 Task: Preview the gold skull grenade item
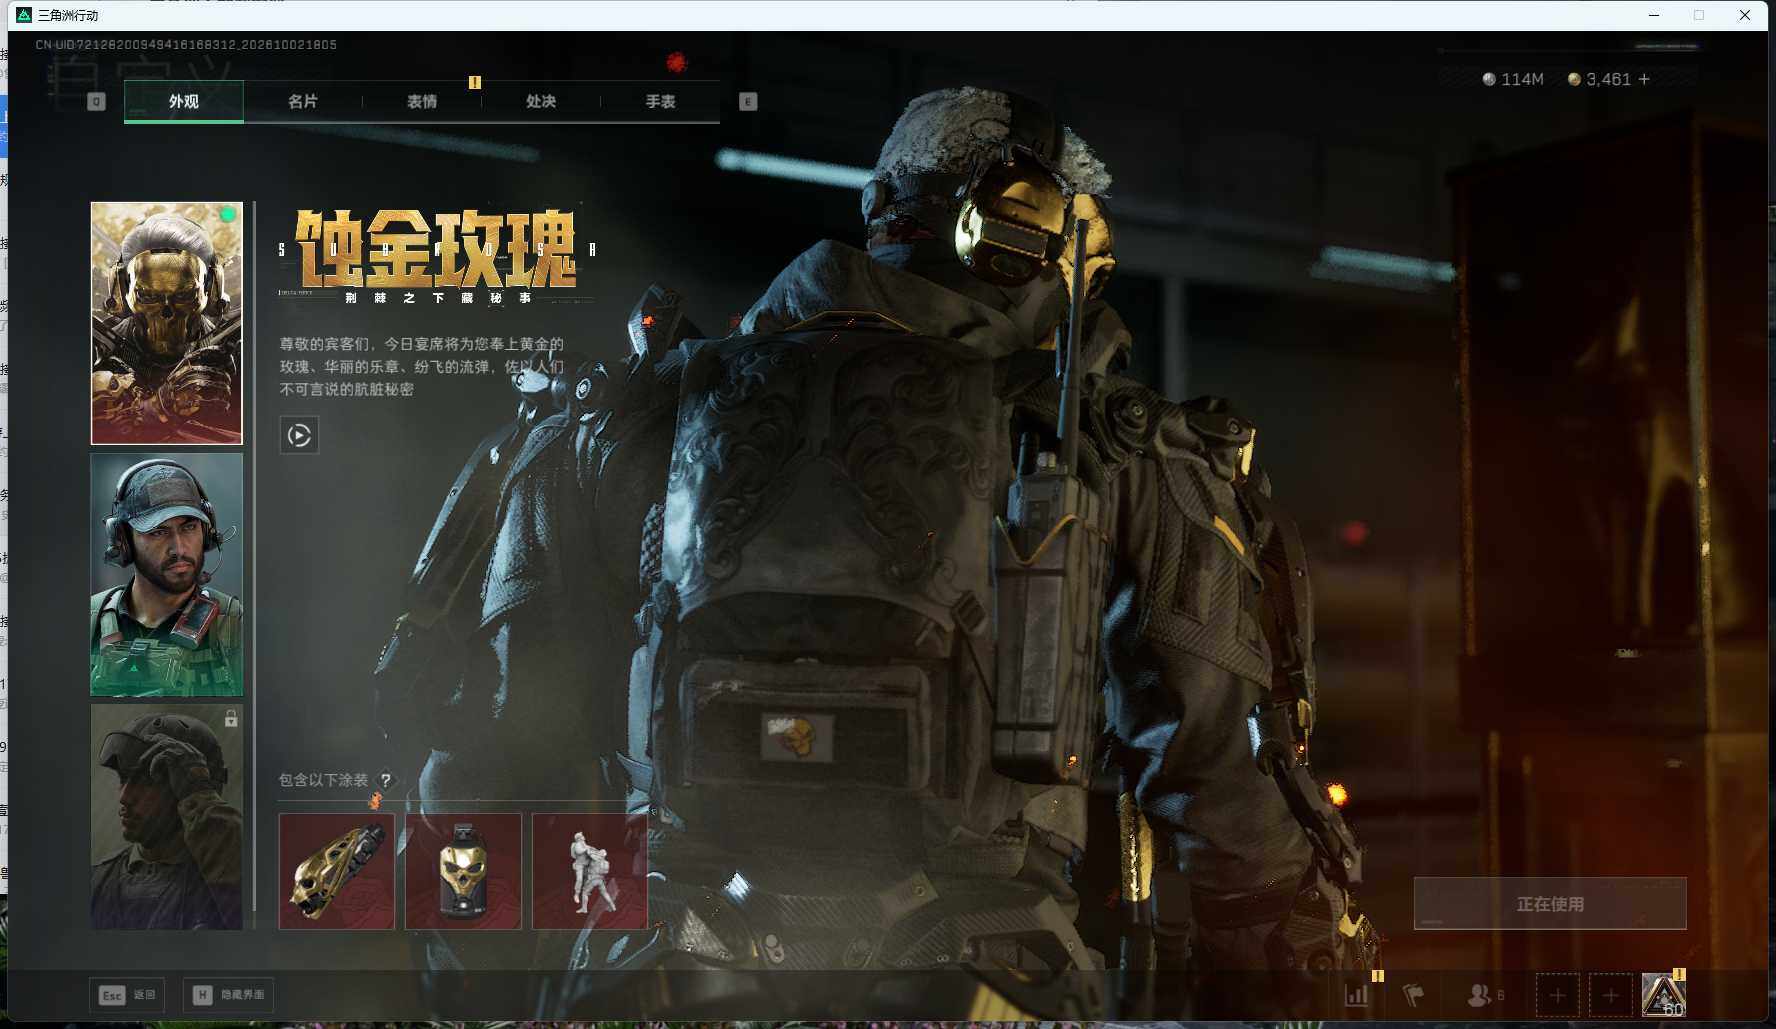tap(463, 871)
